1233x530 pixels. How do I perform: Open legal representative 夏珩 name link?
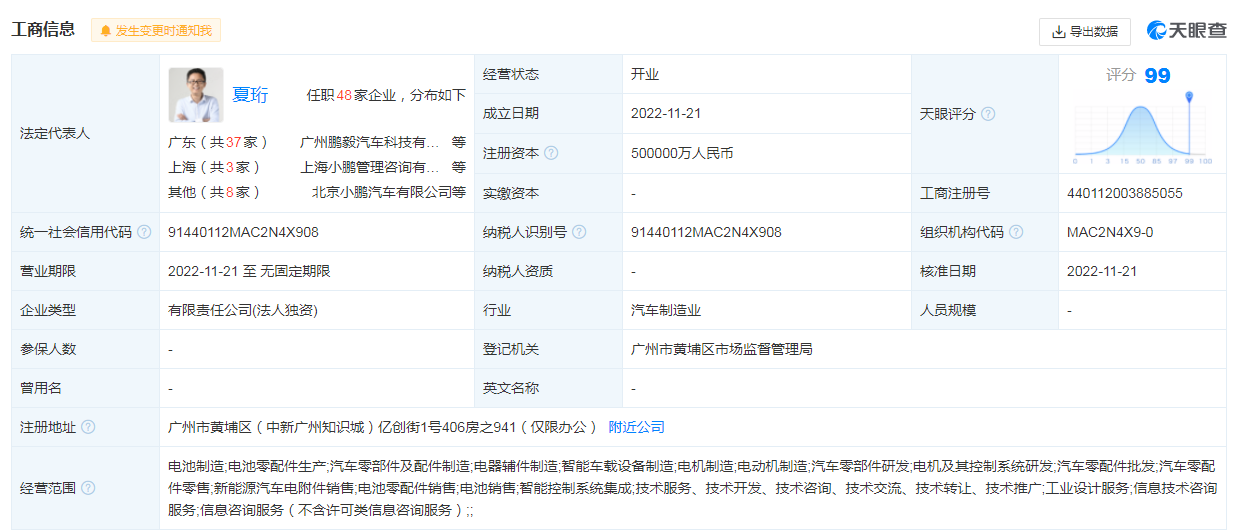250,95
